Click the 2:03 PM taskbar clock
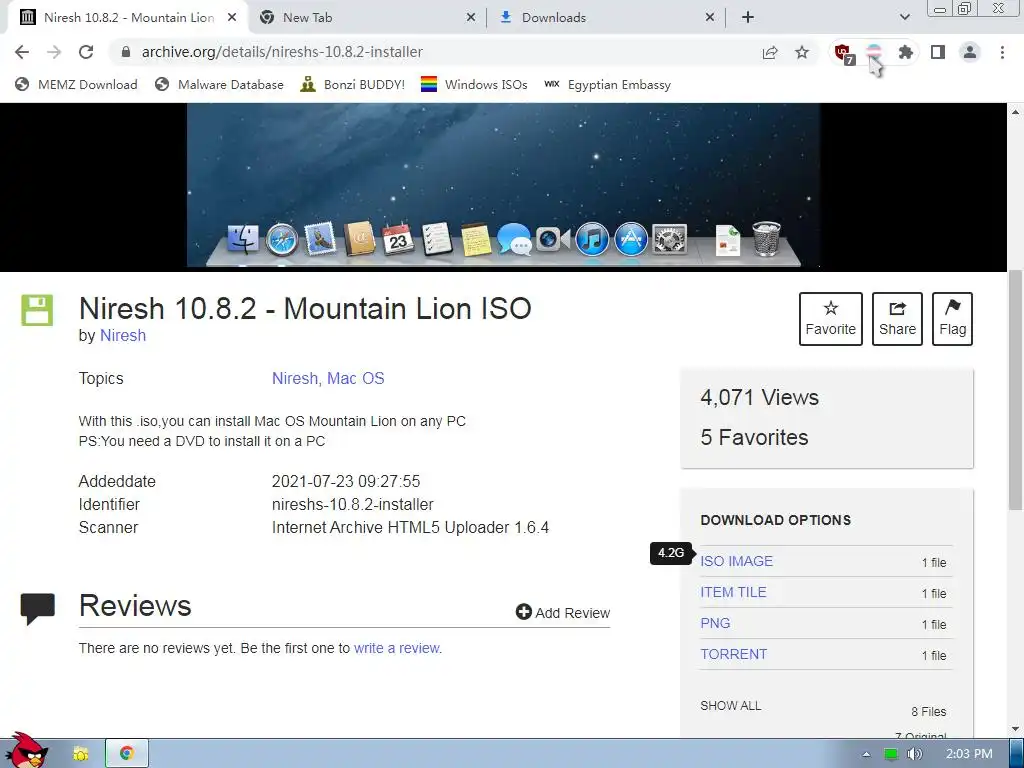Image resolution: width=1024 pixels, height=768 pixels. click(969, 754)
